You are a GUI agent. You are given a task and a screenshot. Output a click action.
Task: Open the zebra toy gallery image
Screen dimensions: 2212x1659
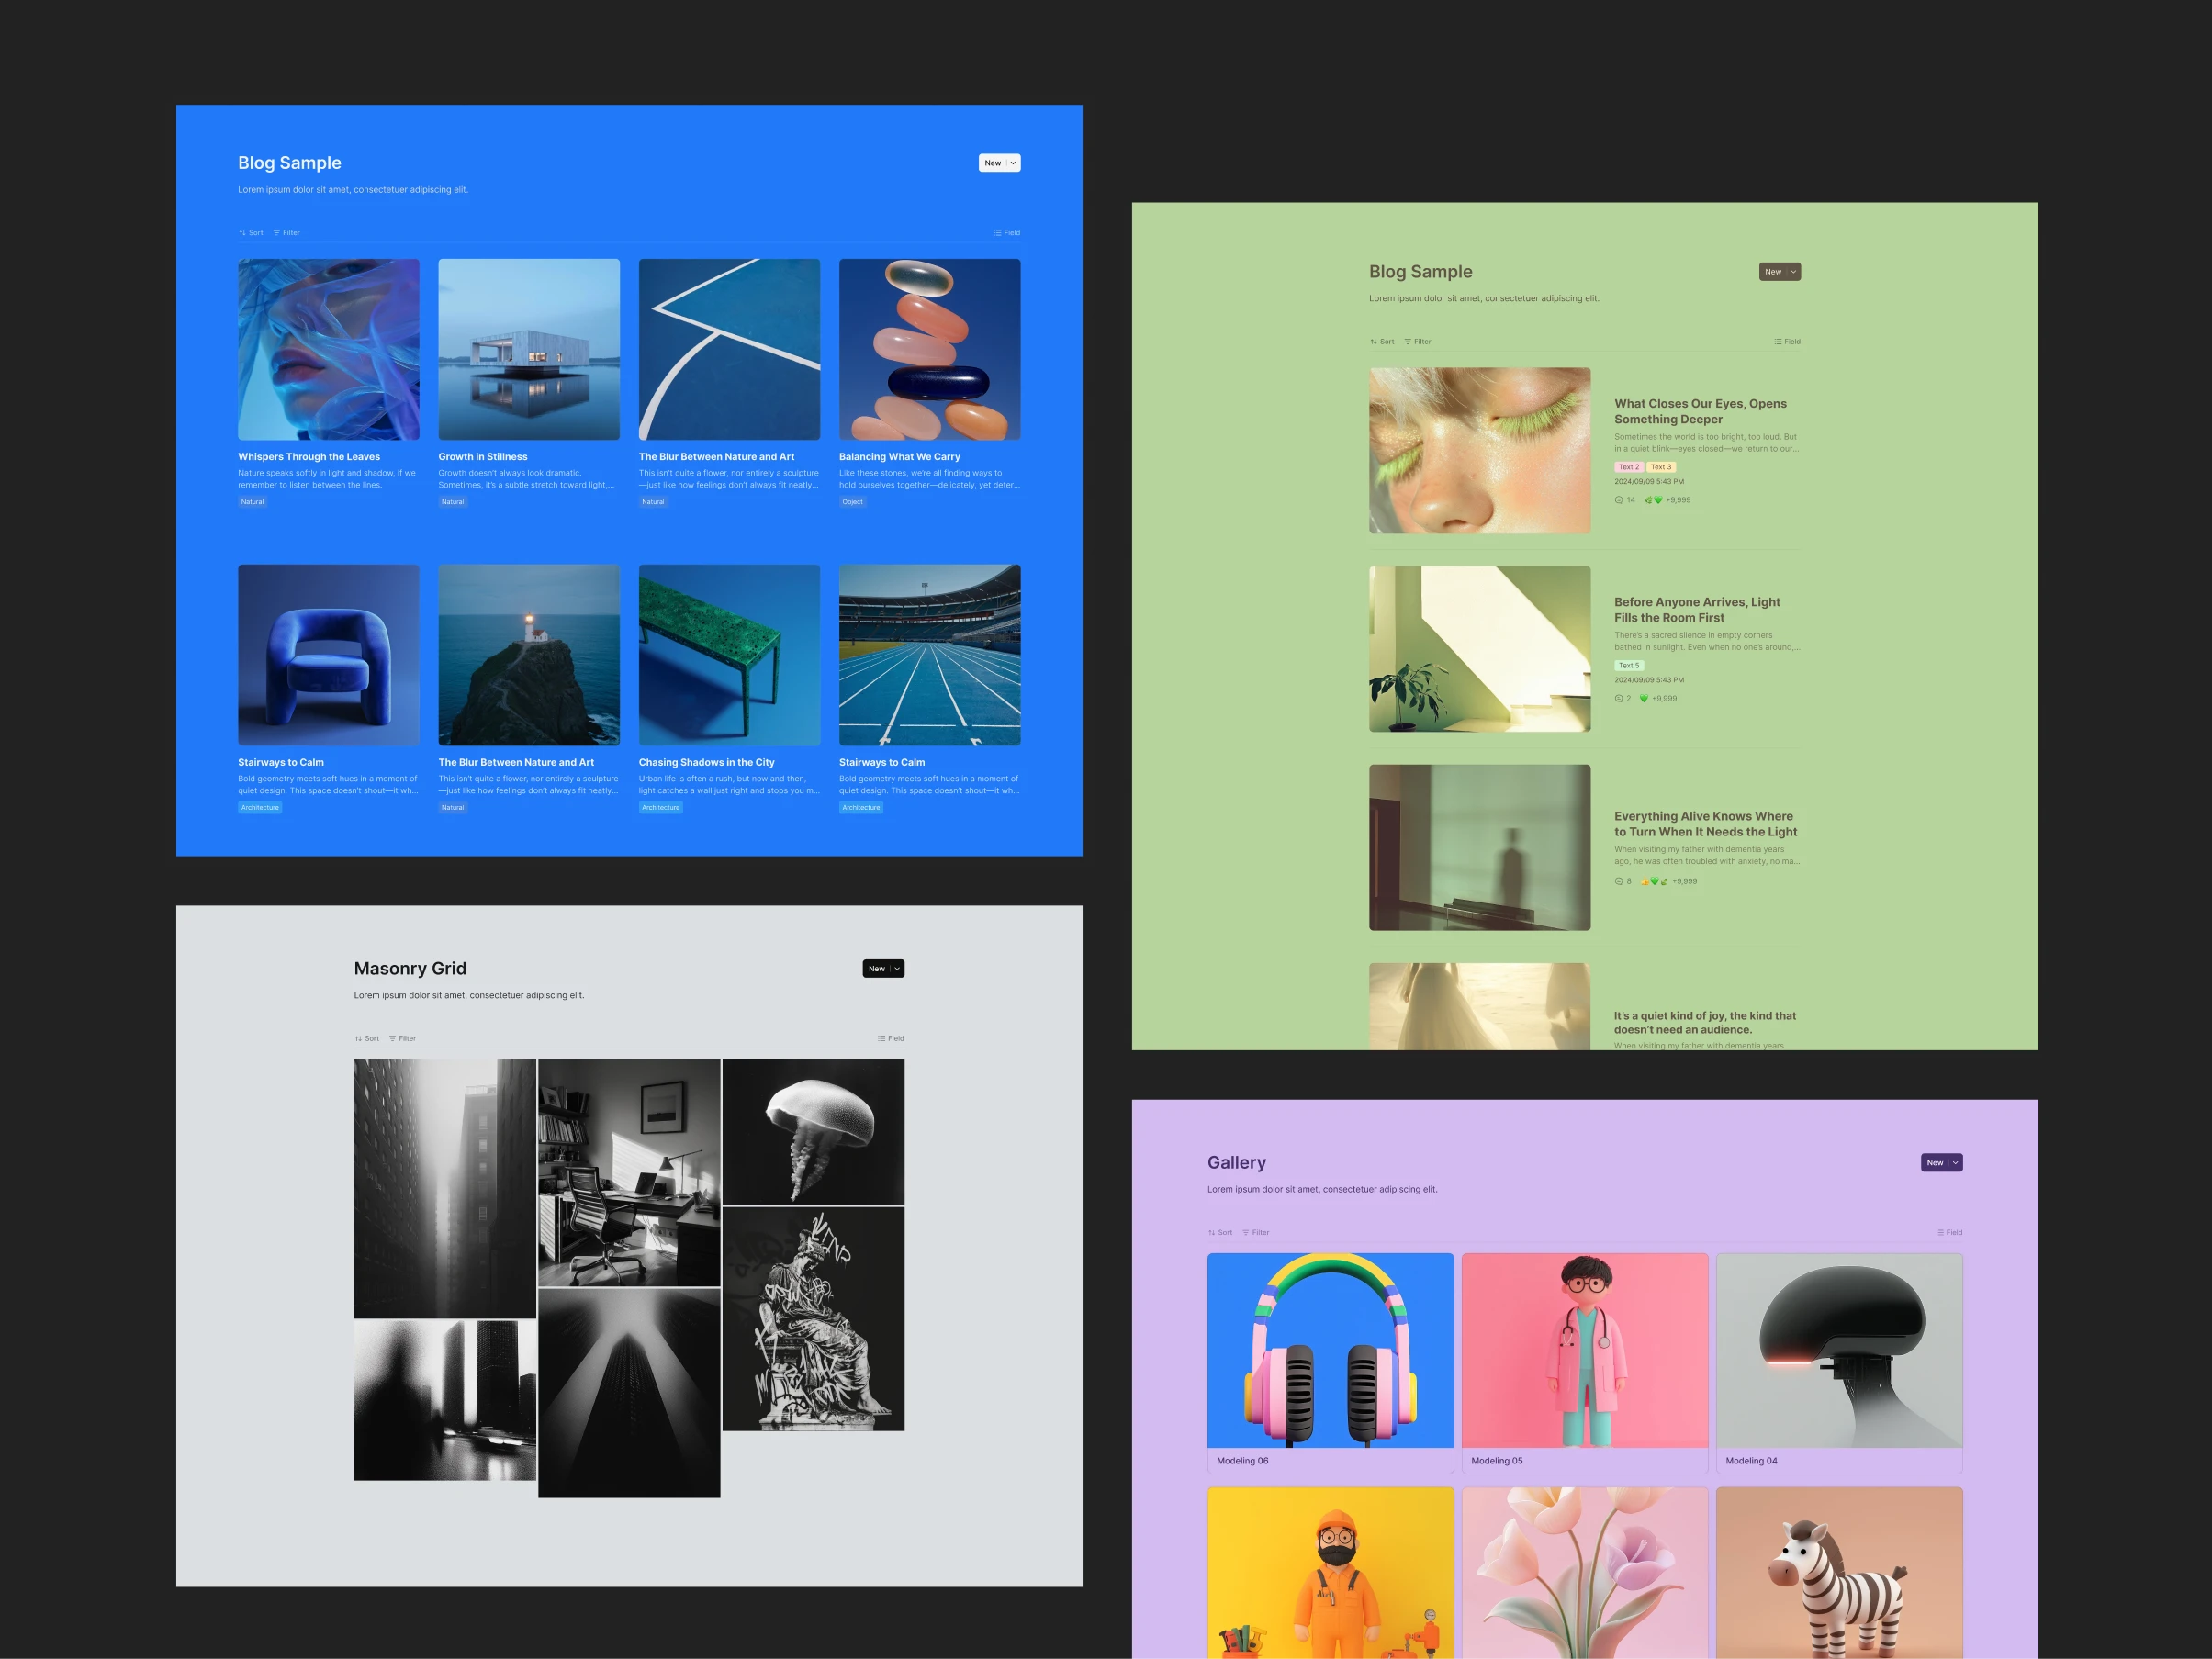pos(1839,1573)
